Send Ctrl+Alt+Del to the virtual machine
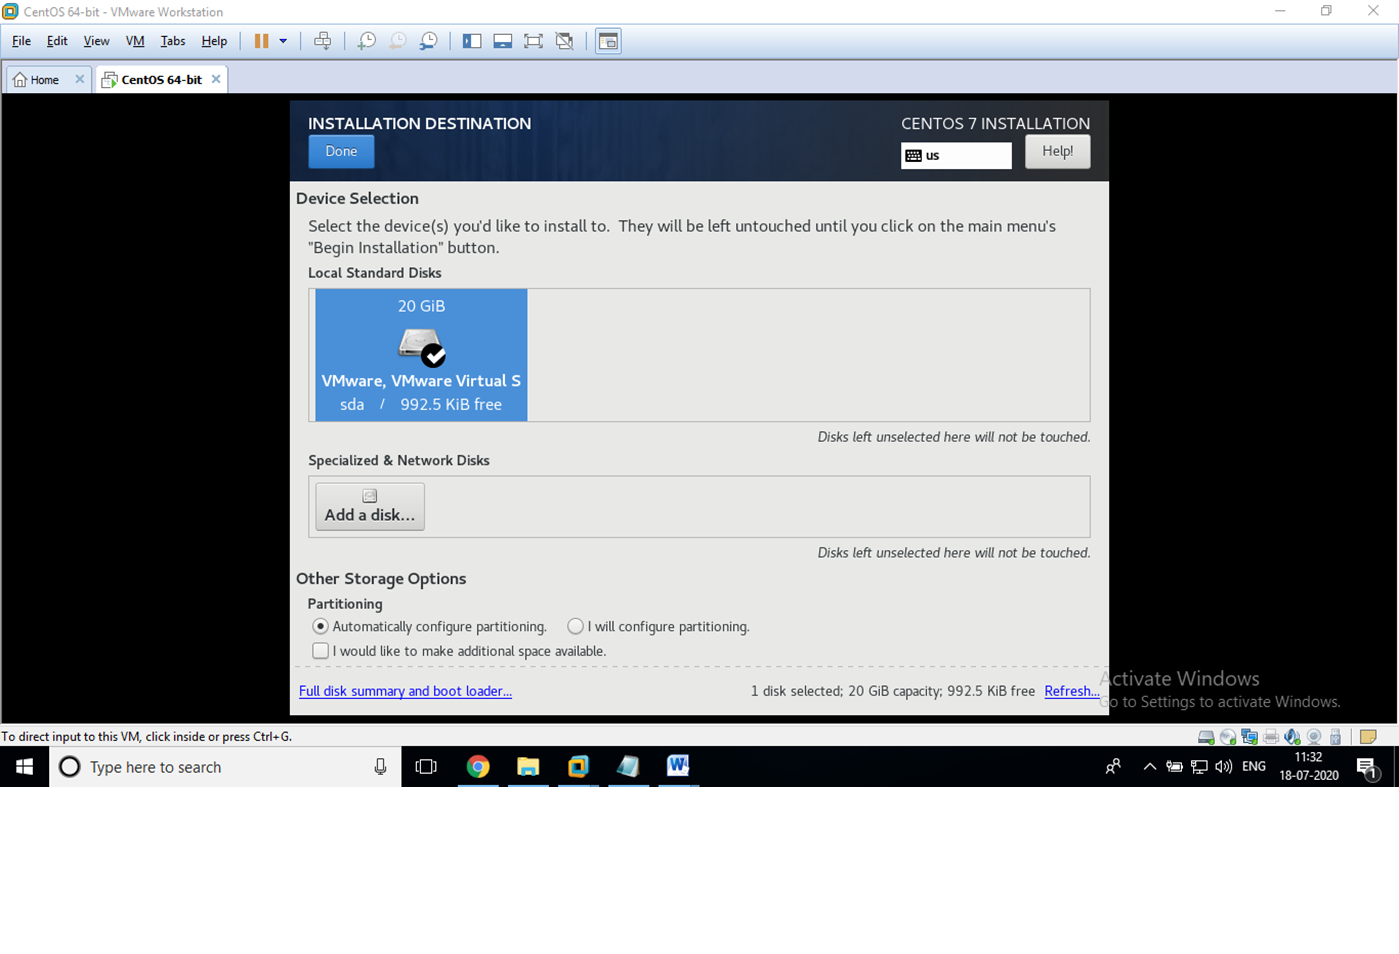 point(322,40)
